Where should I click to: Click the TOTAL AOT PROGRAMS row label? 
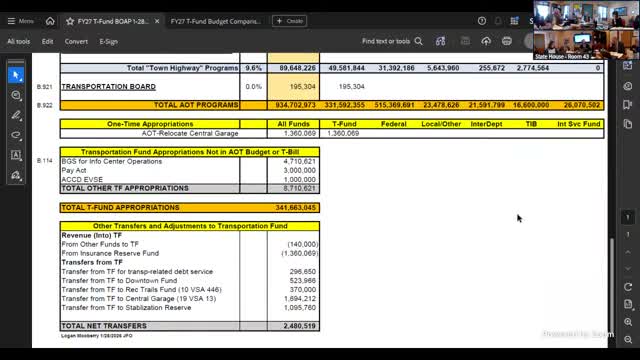[196, 105]
